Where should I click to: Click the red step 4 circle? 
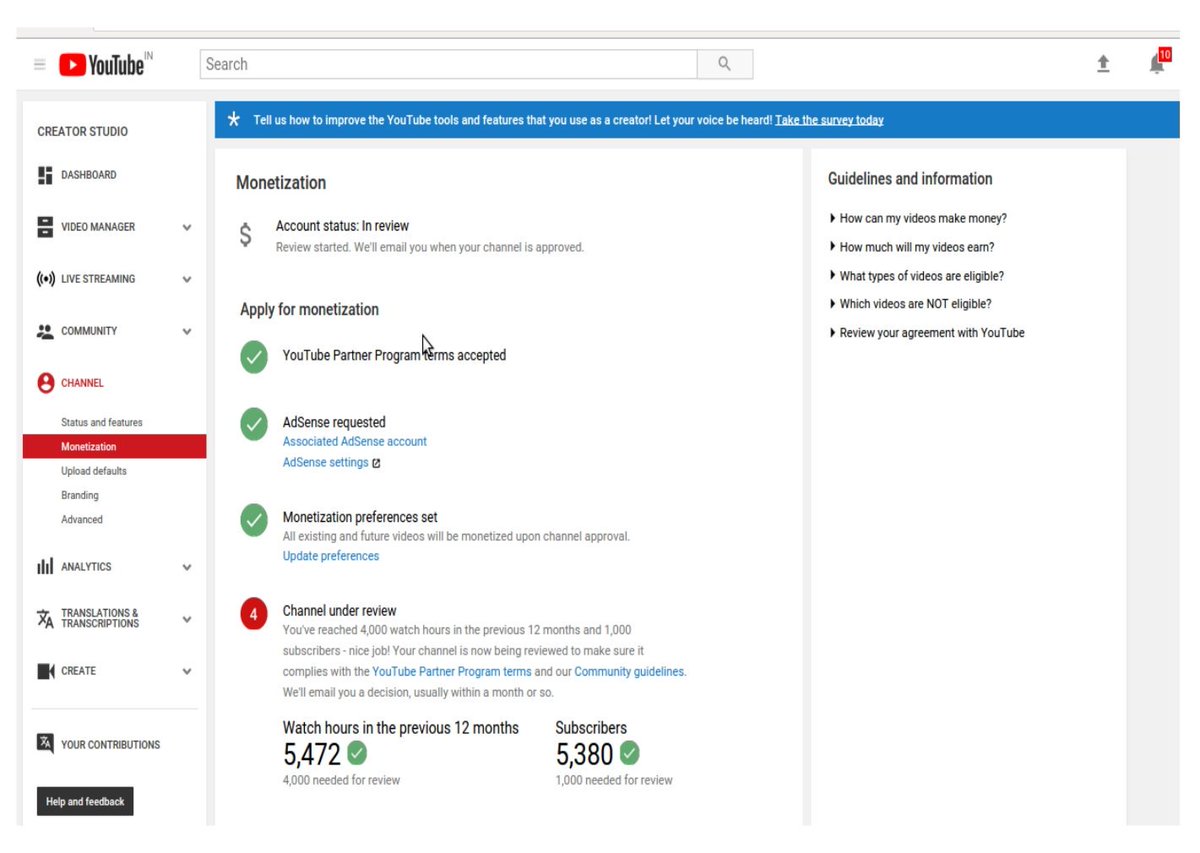tap(254, 615)
